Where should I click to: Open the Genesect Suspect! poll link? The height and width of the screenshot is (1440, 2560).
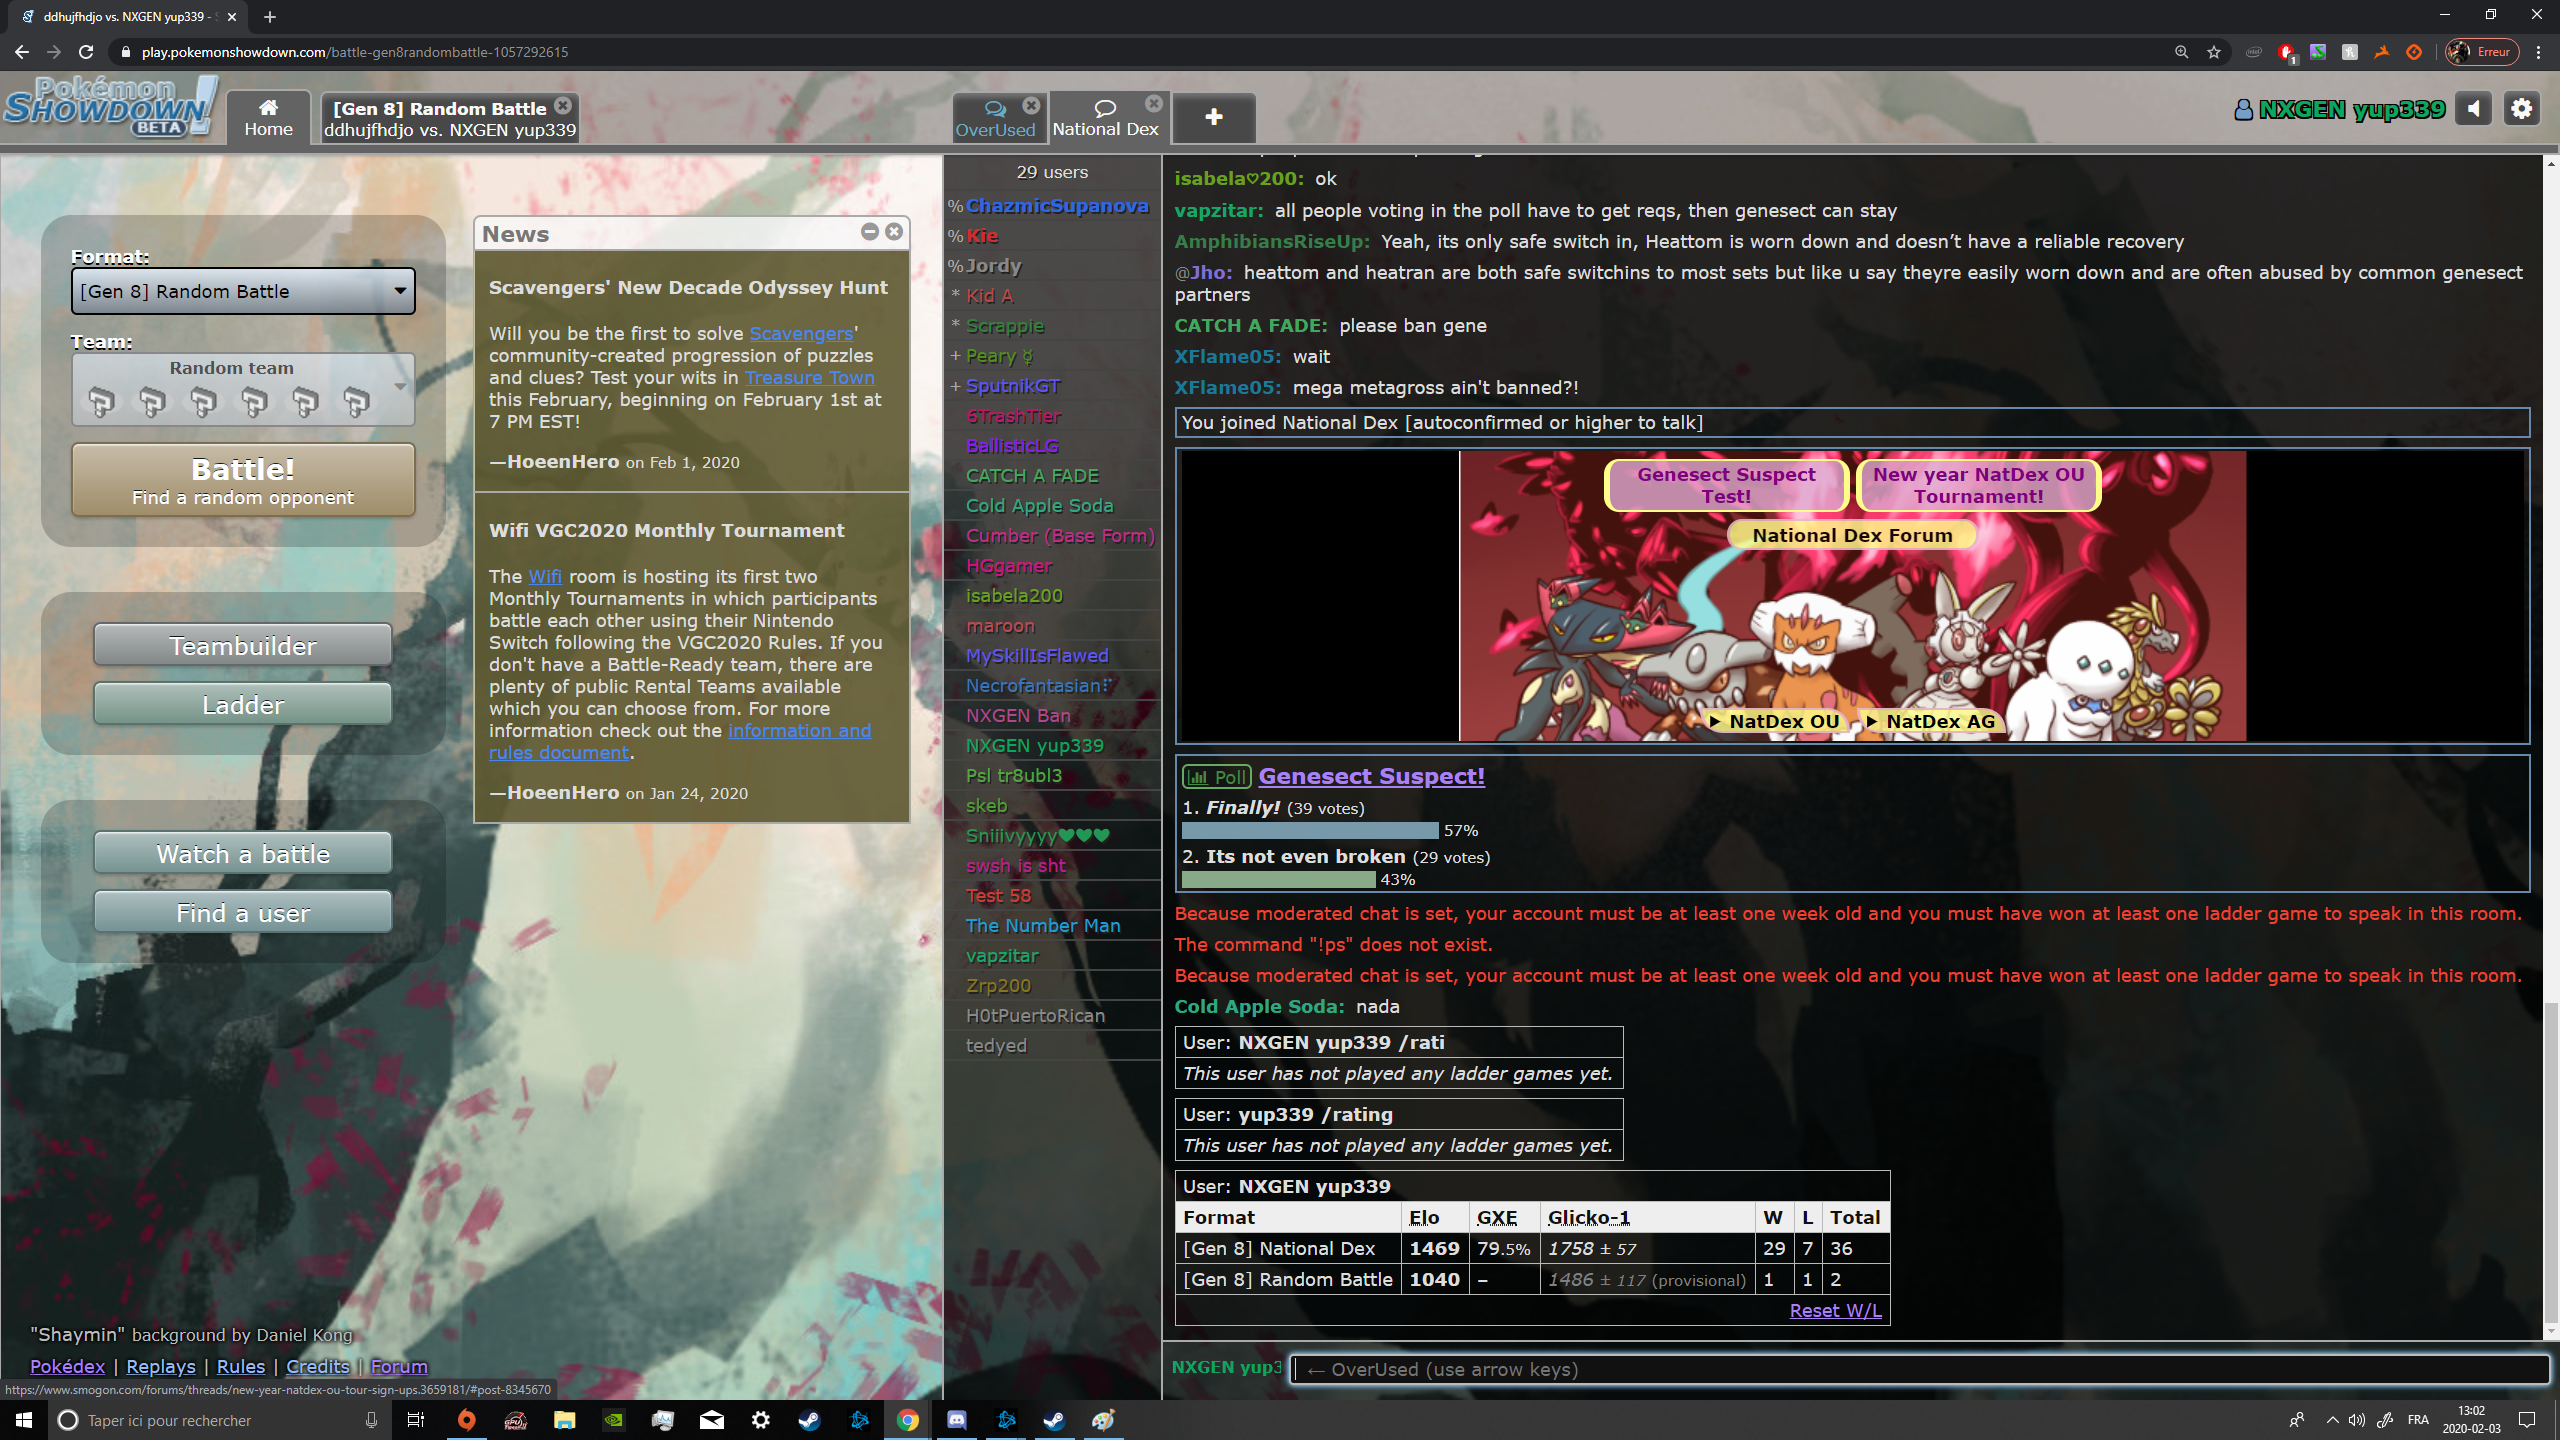point(1371,776)
